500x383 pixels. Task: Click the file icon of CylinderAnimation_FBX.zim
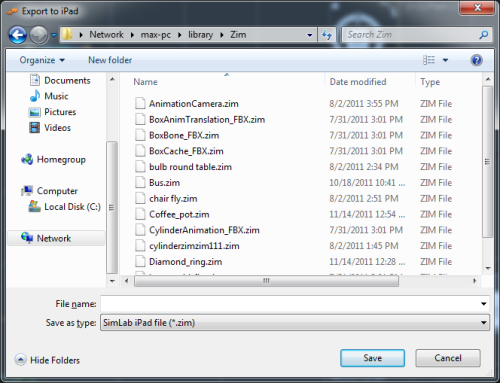140,230
